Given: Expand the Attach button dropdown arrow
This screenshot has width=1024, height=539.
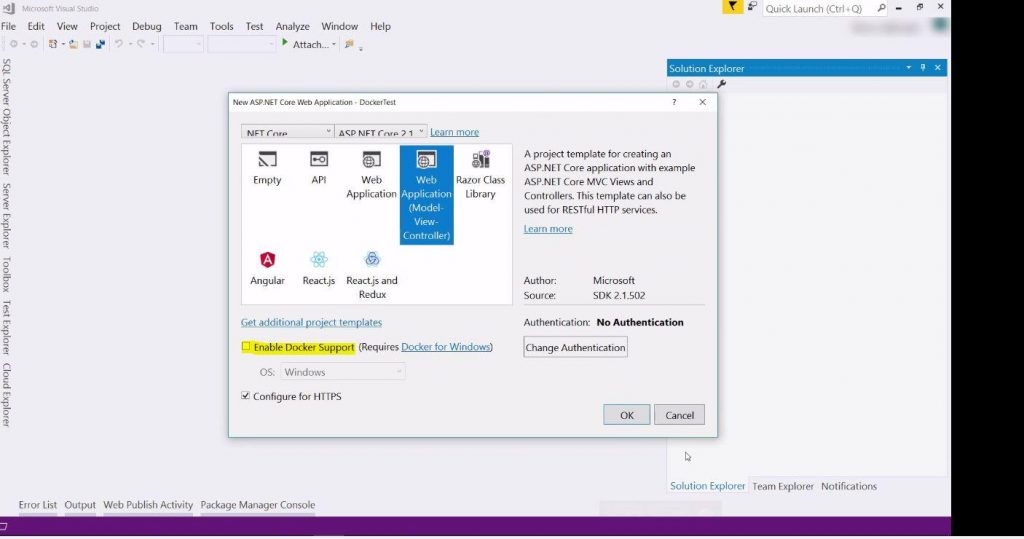Looking at the screenshot, I should (334, 44).
